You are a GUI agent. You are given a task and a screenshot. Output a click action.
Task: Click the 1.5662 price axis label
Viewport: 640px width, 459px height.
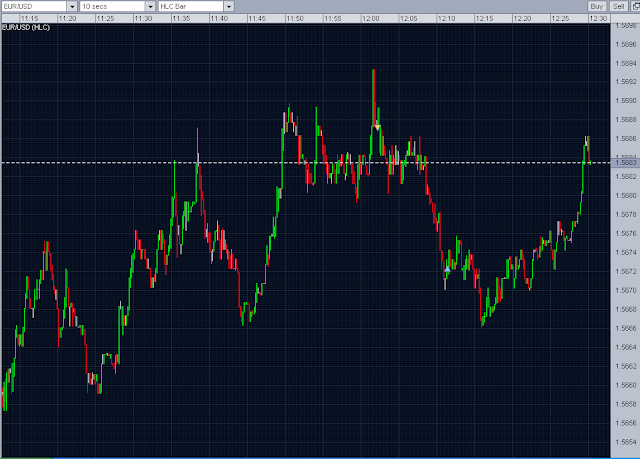tap(626, 366)
